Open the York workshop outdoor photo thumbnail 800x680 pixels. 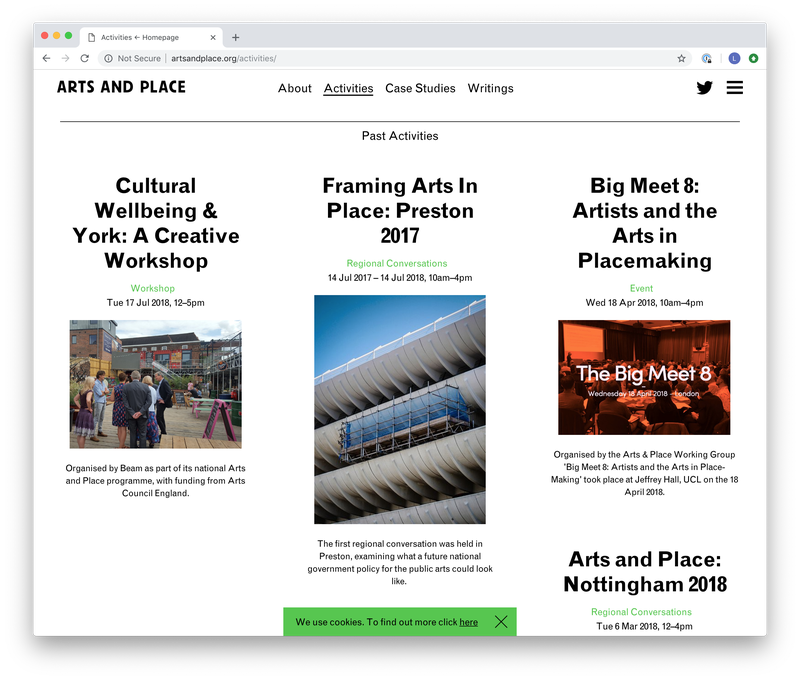pos(156,384)
